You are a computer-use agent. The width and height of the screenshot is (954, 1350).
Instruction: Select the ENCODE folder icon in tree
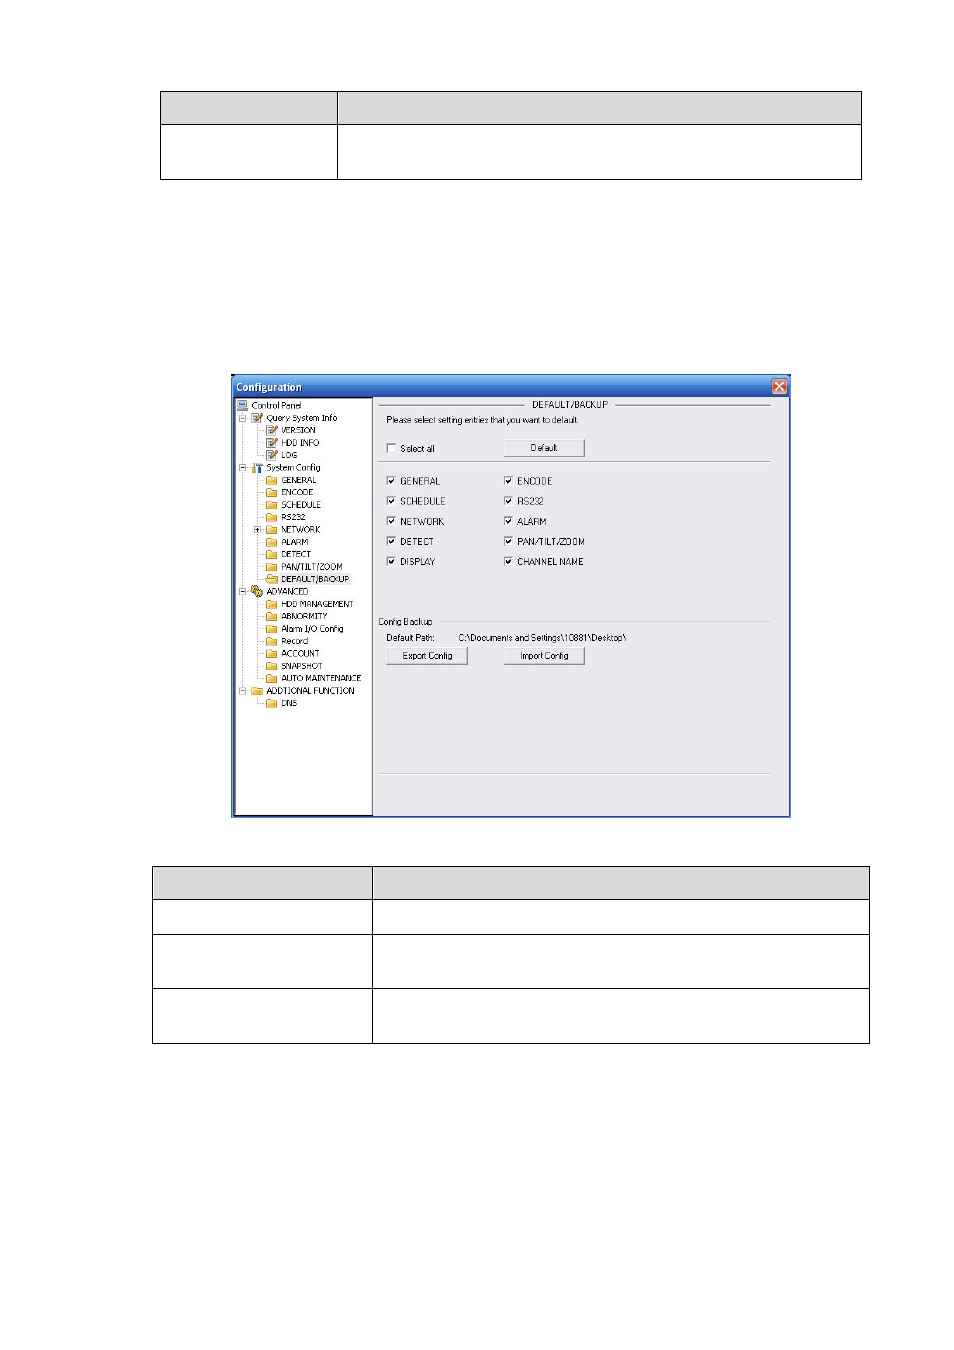tap(272, 492)
